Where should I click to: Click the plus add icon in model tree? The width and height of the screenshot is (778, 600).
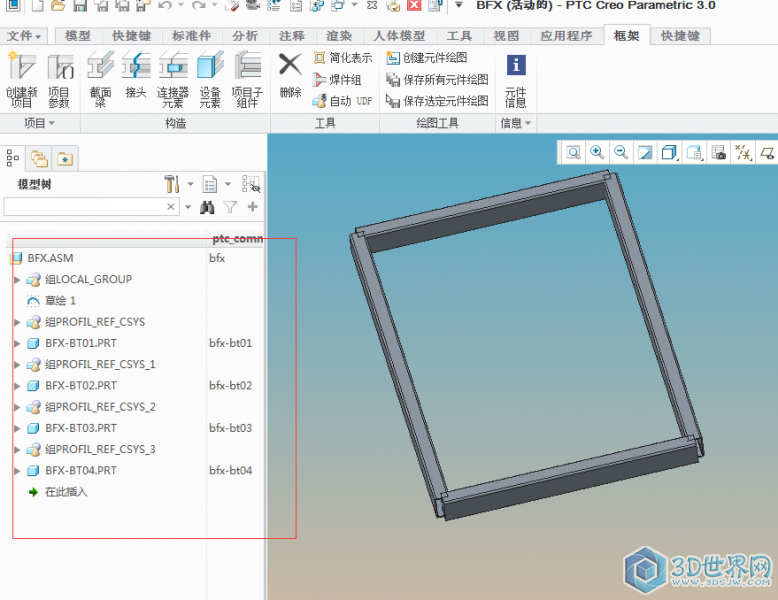click(x=253, y=206)
